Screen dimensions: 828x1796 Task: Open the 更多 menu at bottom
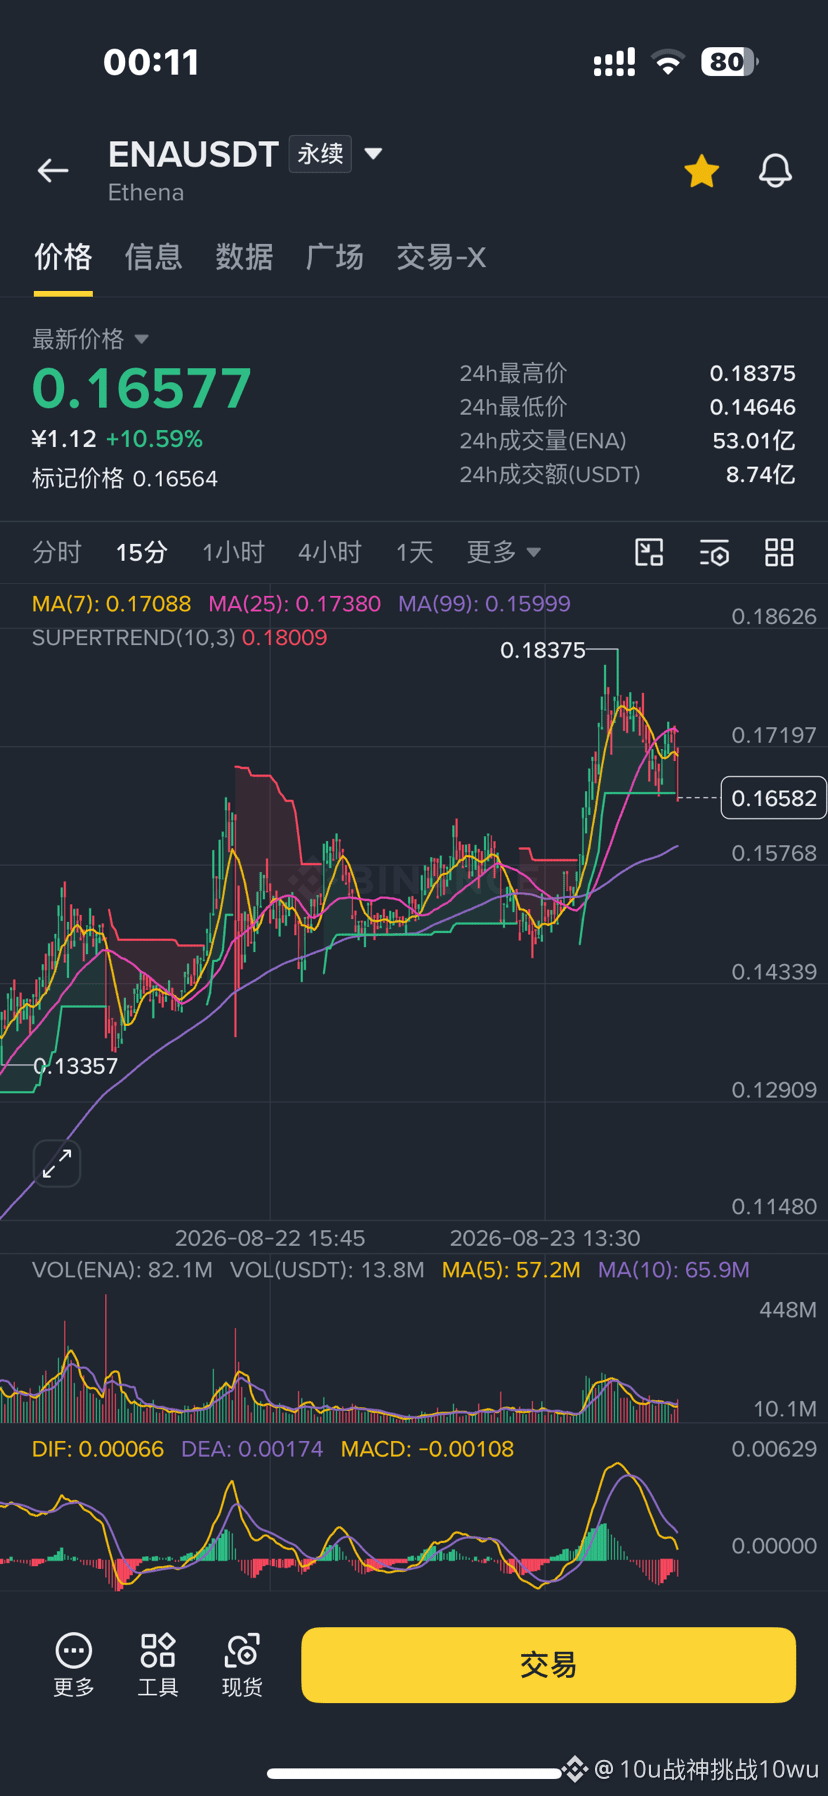click(74, 1665)
